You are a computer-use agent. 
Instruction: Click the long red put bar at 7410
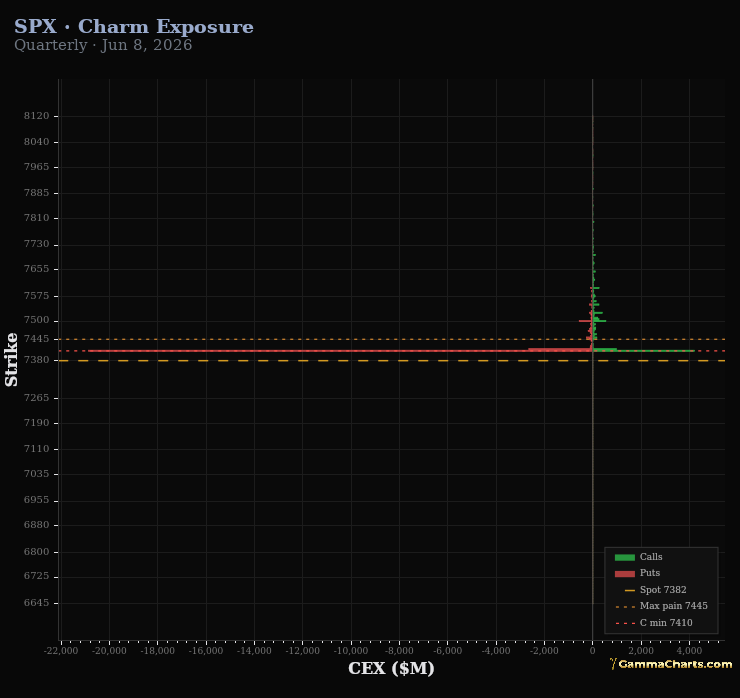340,351
